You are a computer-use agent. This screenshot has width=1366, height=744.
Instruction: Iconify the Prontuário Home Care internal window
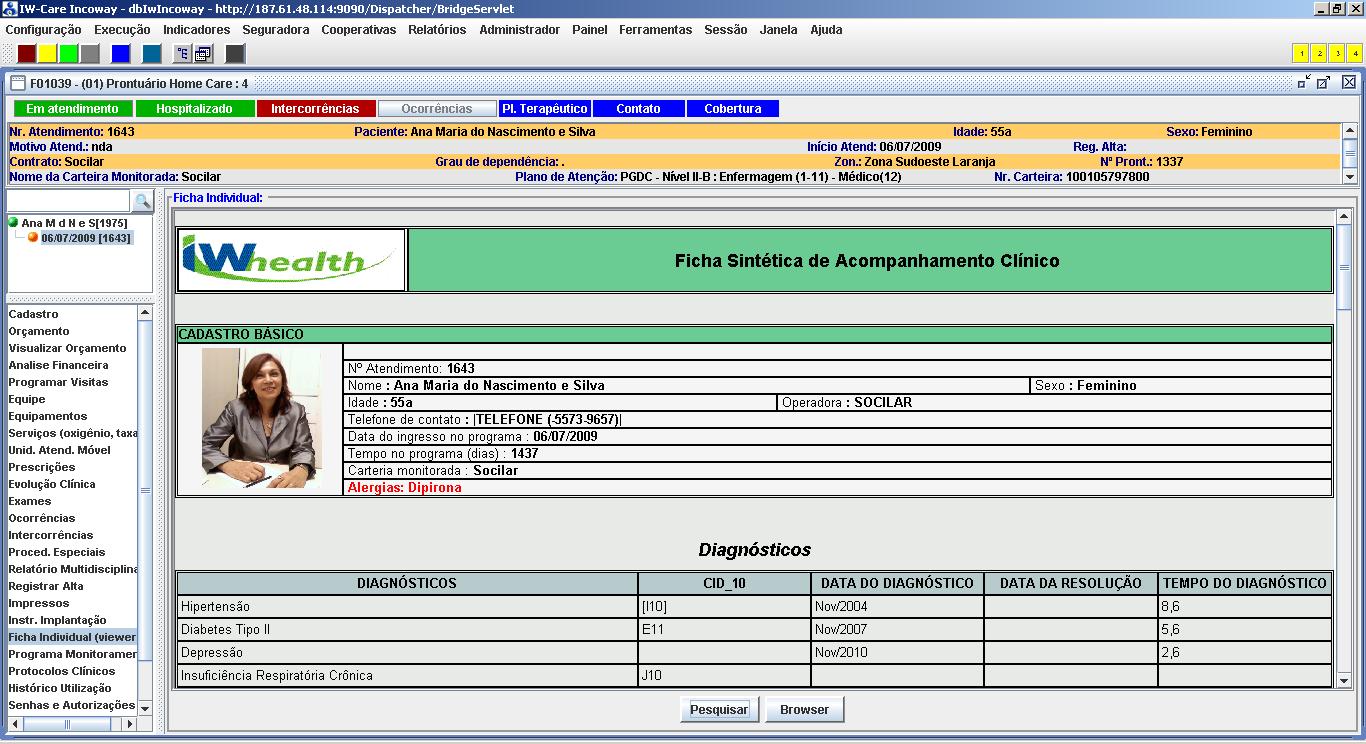point(1304,83)
